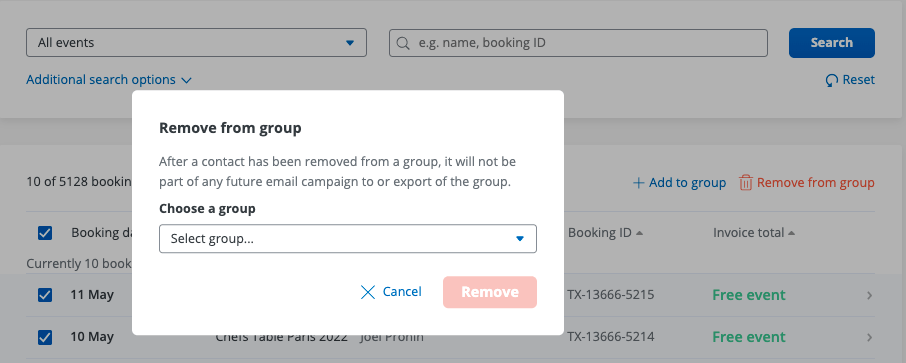Click the magnifier icon in search field
The height and width of the screenshot is (363, 906).
pyautogui.click(x=403, y=43)
